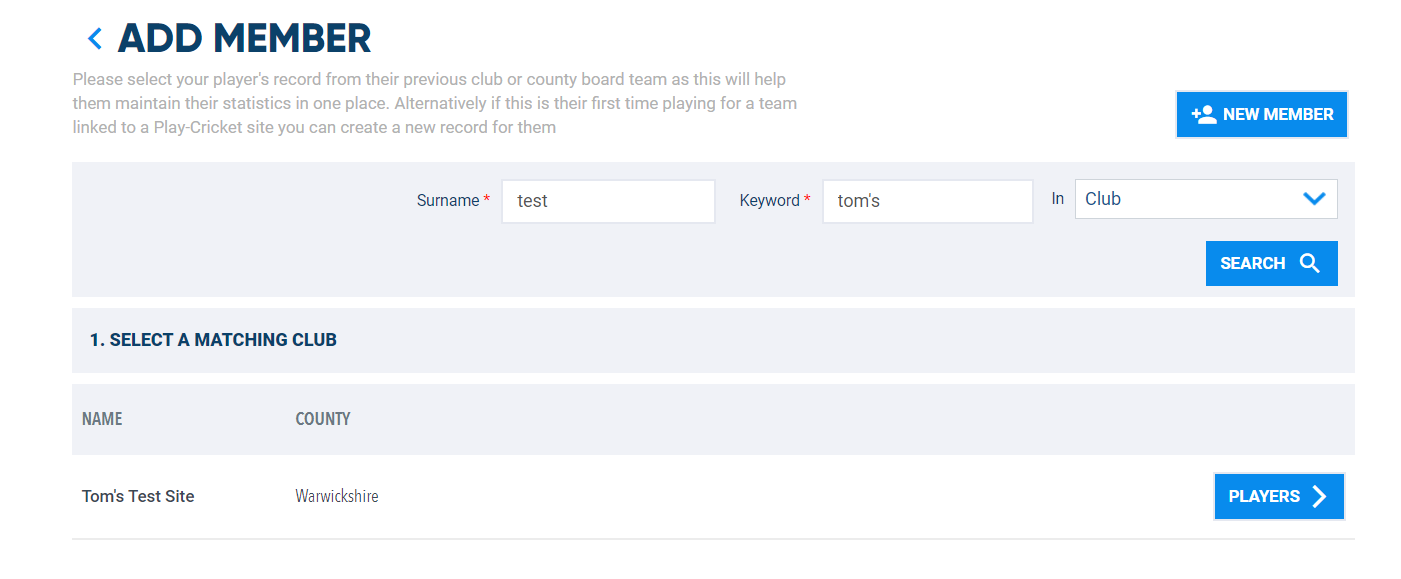This screenshot has height=579, width=1401.
Task: Focus the Keyword input field
Action: coord(928,201)
